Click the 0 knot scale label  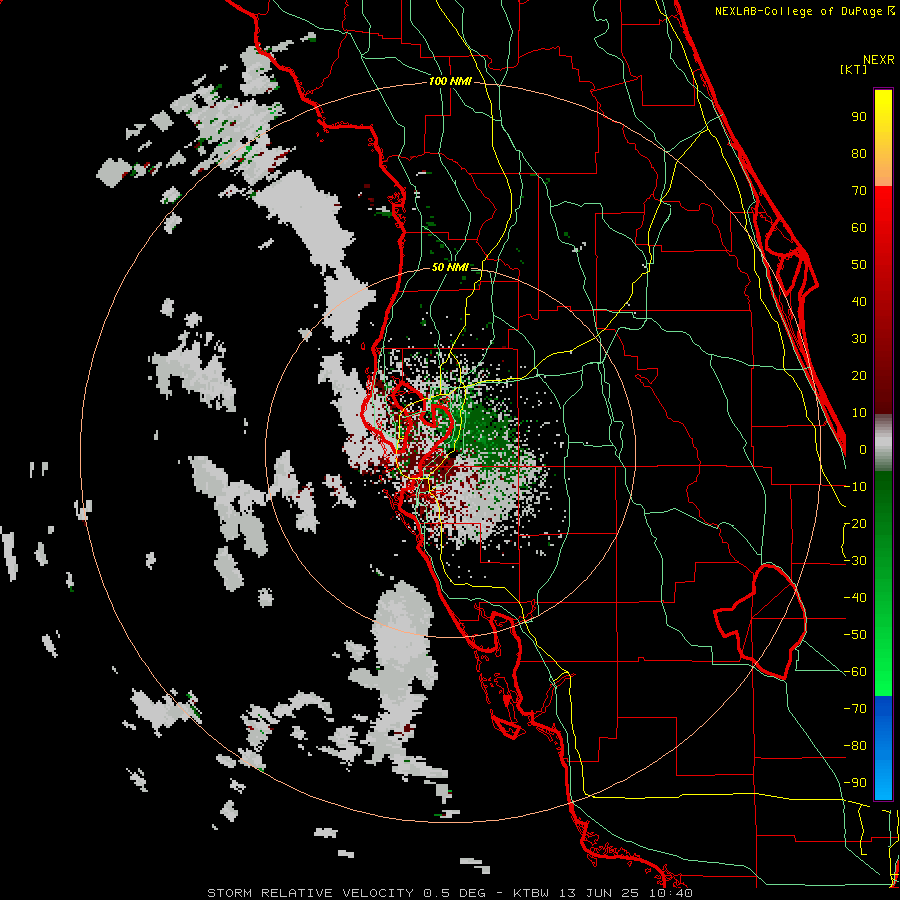click(x=863, y=450)
